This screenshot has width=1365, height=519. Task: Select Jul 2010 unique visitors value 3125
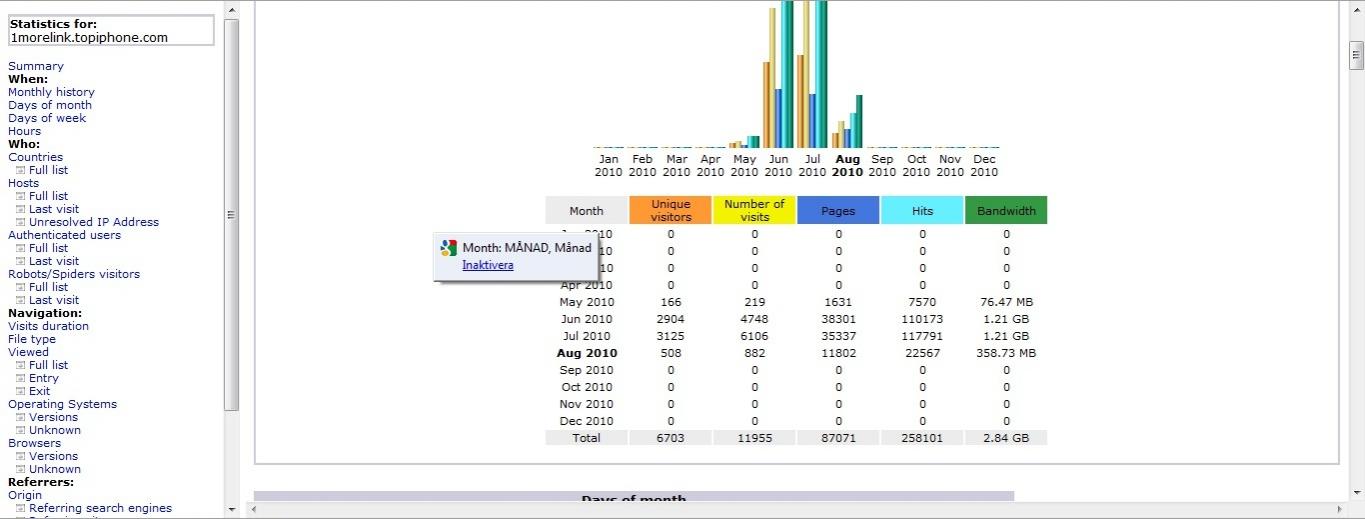point(671,336)
